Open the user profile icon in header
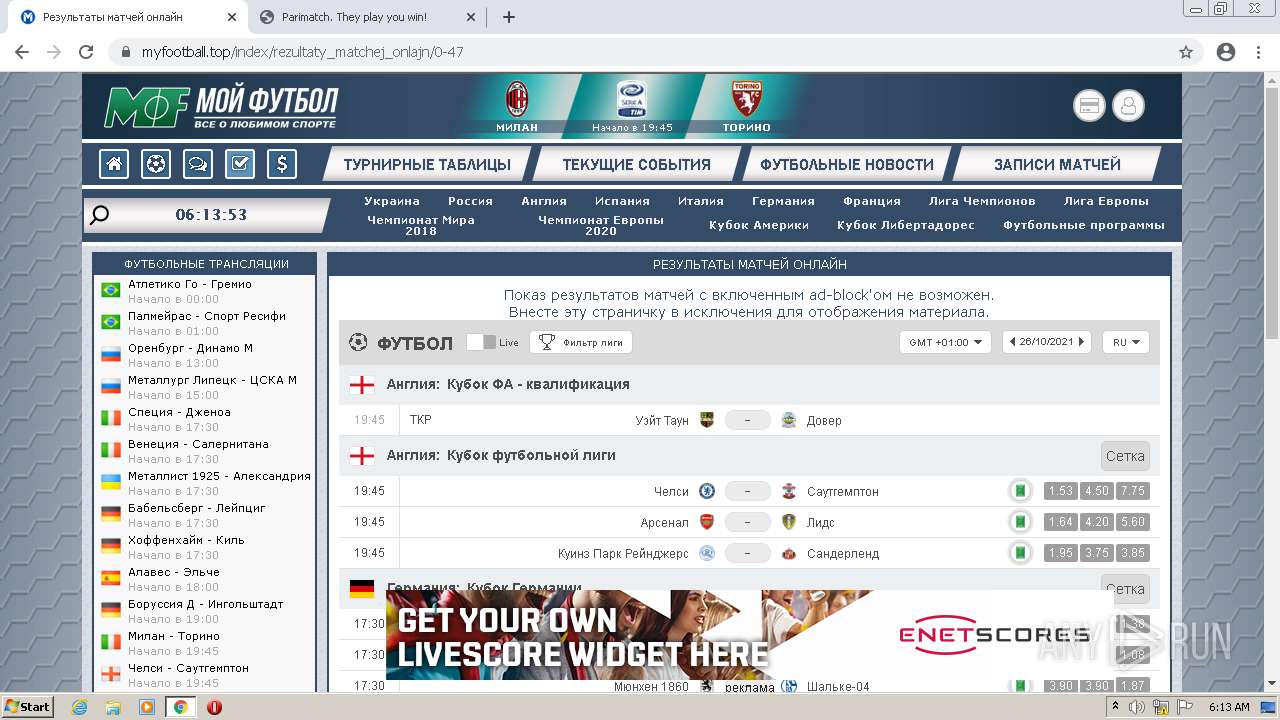Screen dimensions: 1280x720 1129,105
